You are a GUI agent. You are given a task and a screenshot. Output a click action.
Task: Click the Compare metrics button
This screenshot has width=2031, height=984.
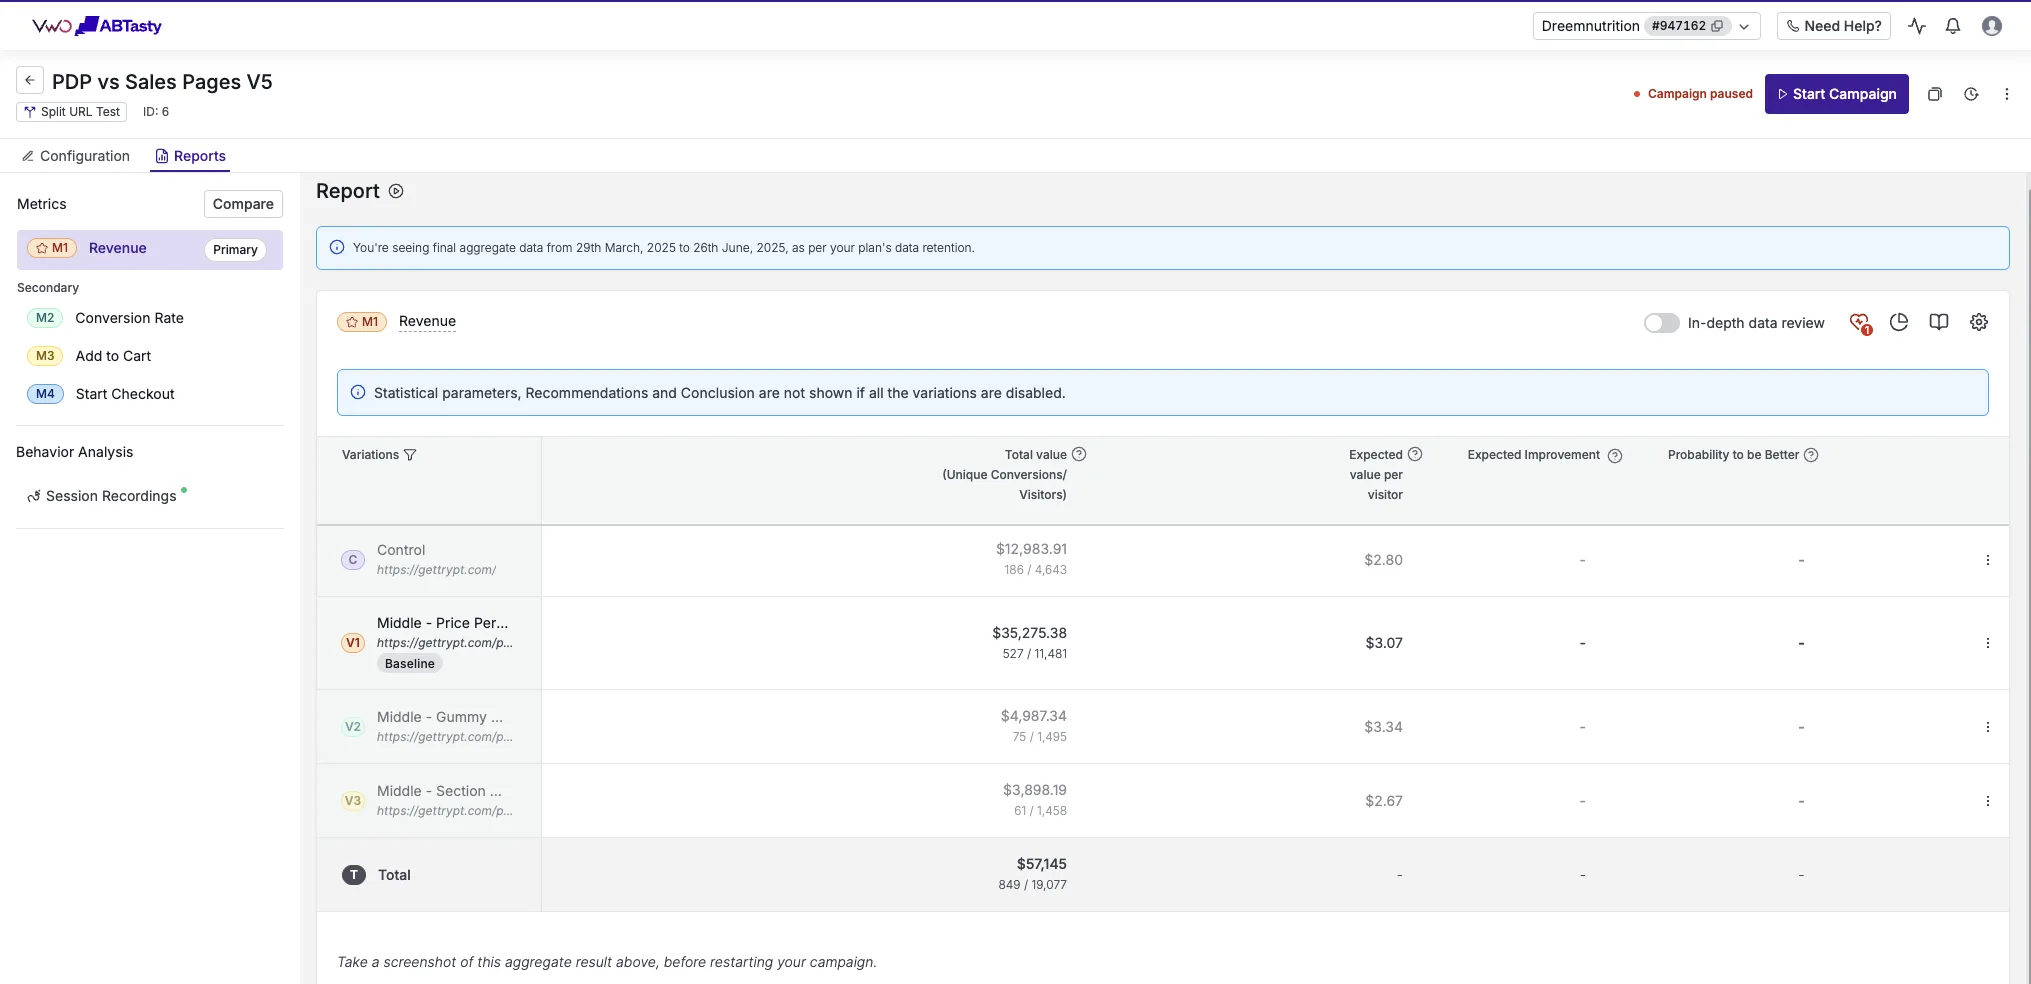pos(243,204)
